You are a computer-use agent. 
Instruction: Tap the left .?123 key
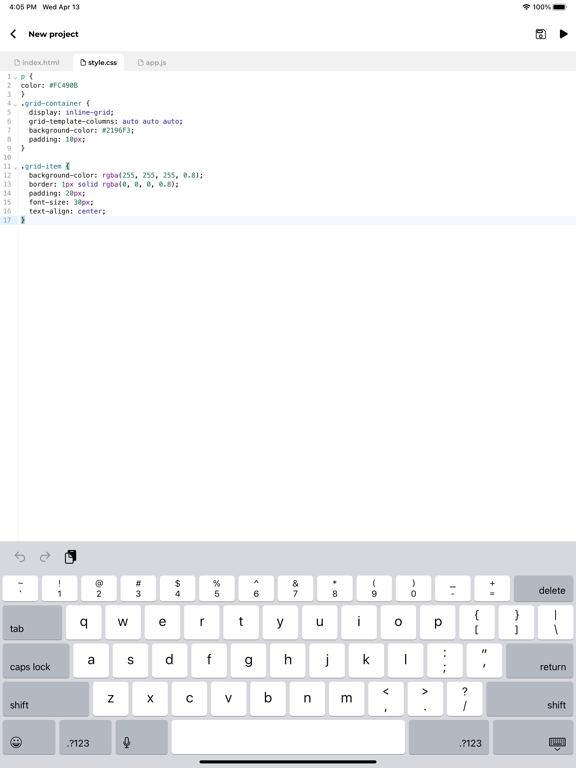[x=85, y=737]
